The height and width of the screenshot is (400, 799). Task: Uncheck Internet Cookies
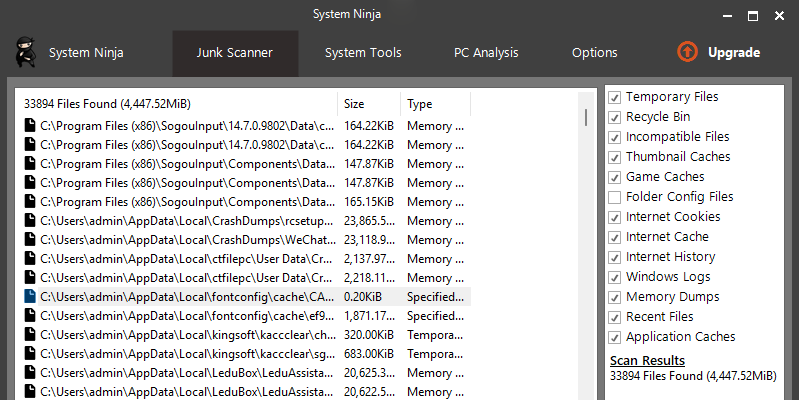(615, 217)
